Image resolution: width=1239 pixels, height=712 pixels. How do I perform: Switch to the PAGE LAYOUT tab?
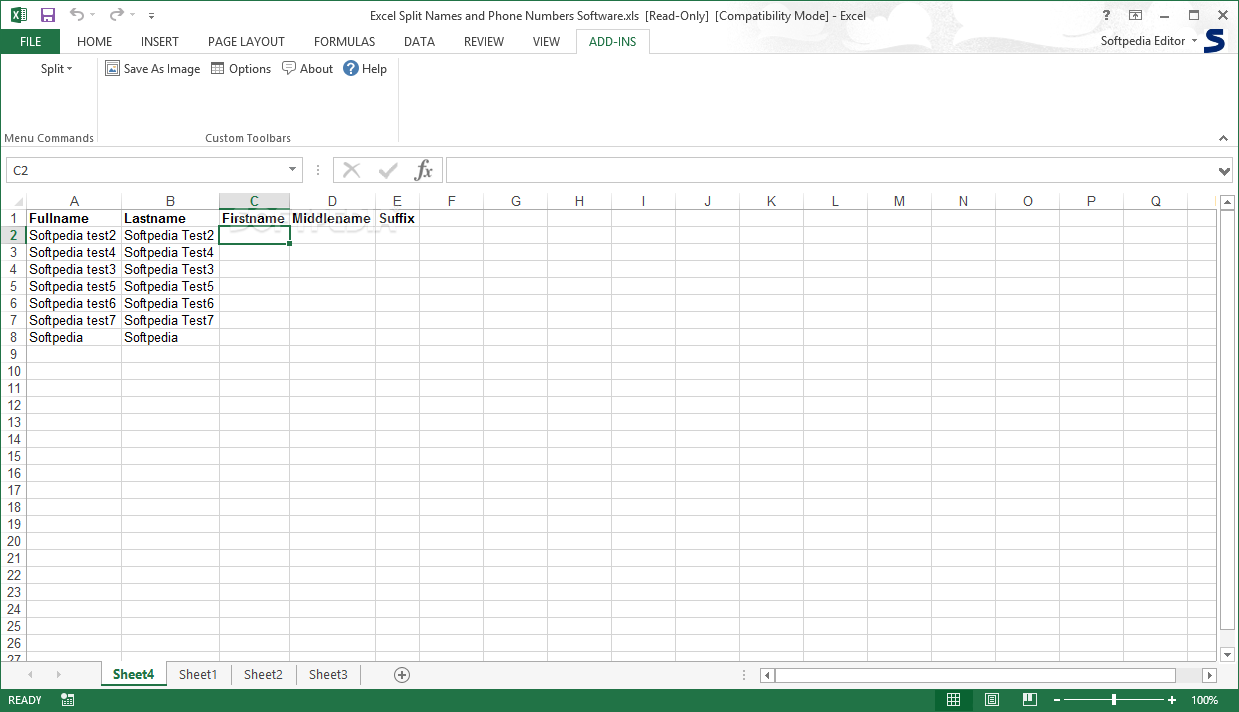246,41
